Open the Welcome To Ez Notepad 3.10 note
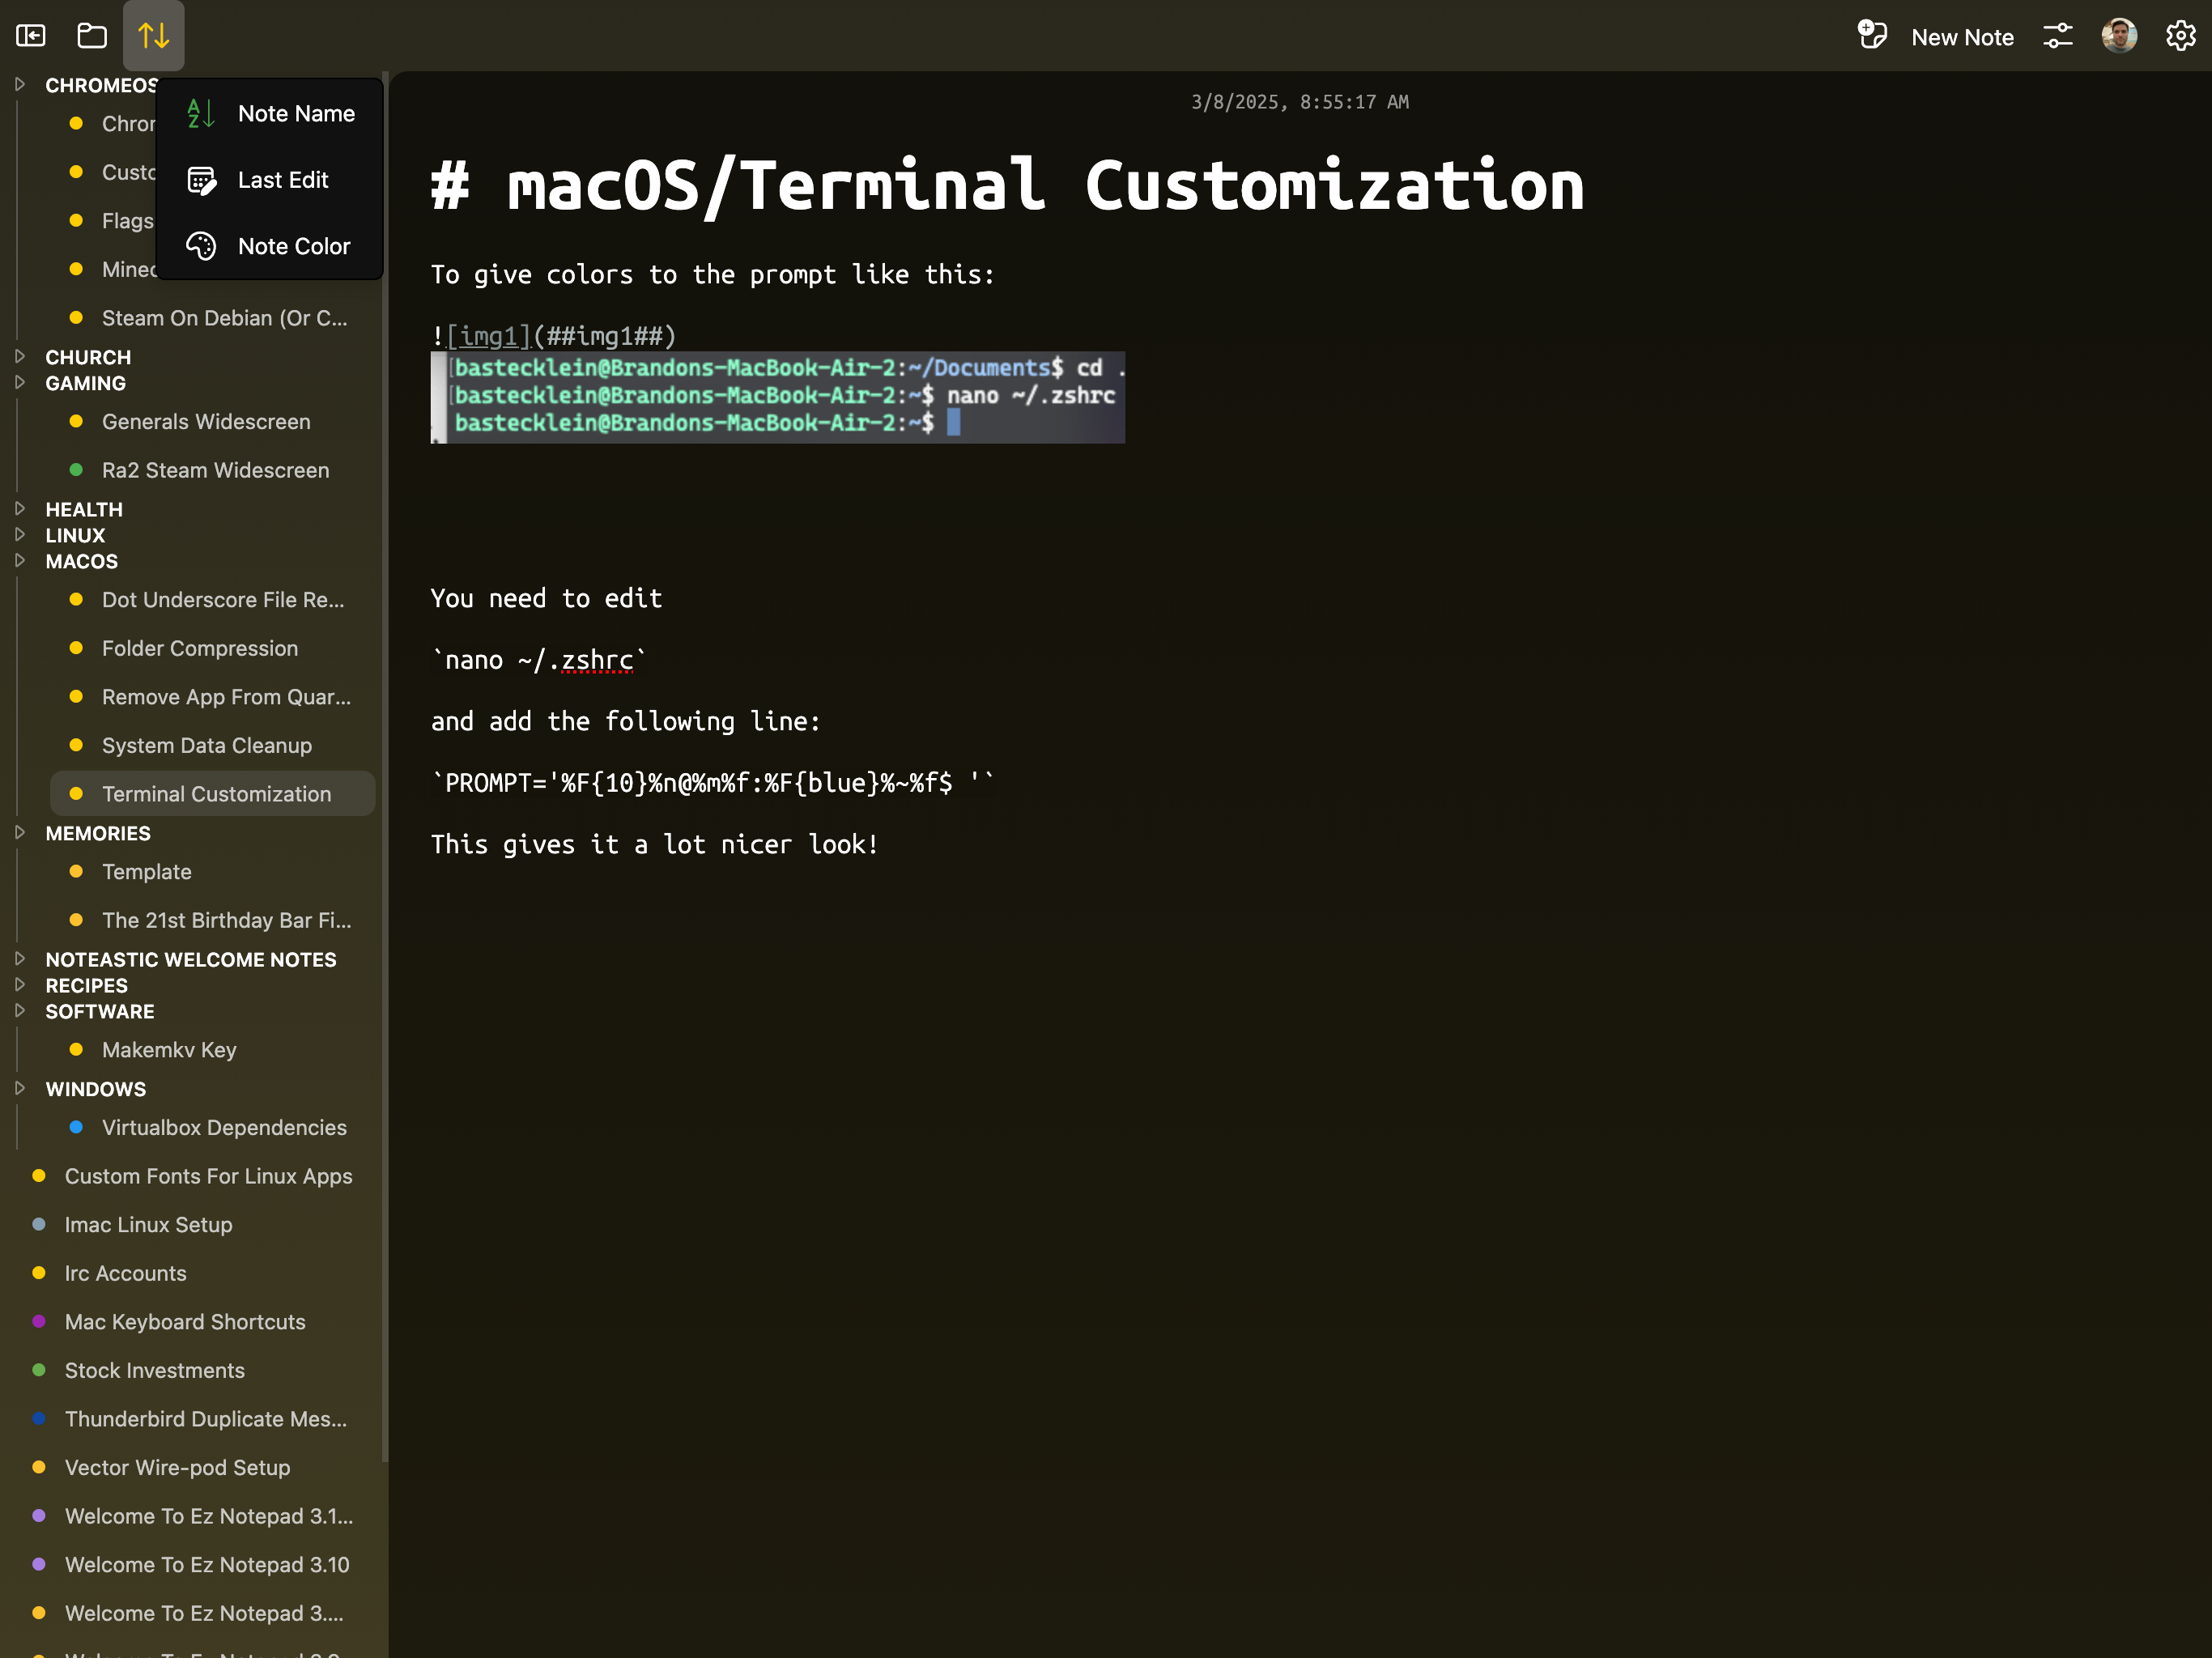 (x=194, y=1564)
